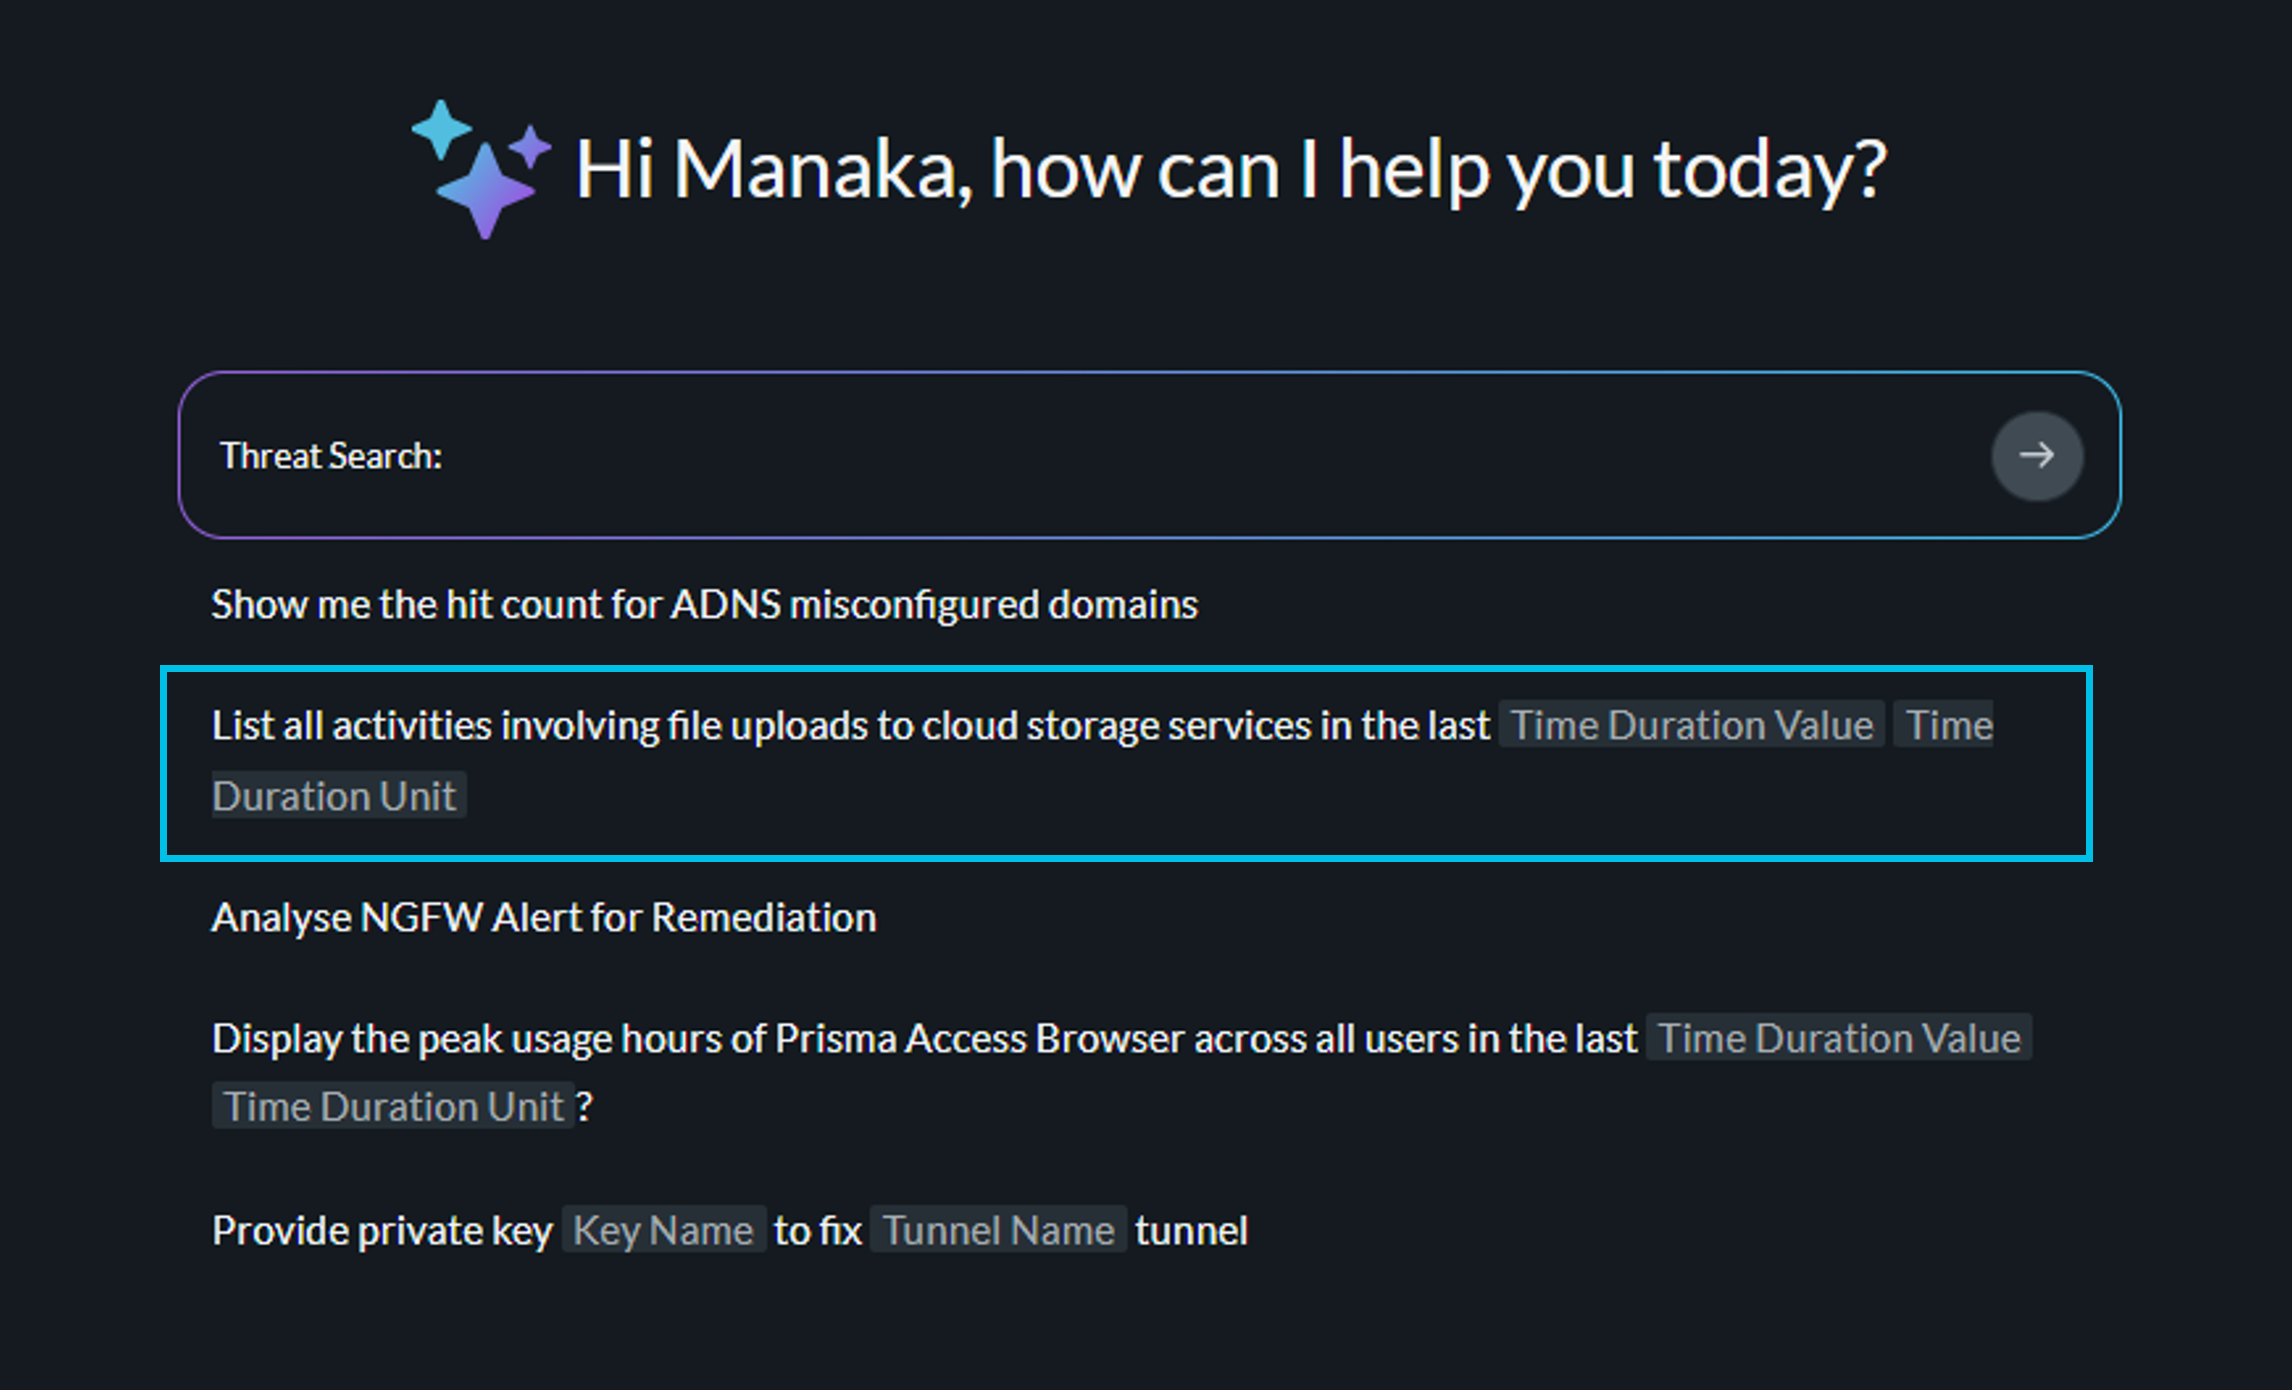The height and width of the screenshot is (1390, 2292).
Task: Click the small purple sparkle star icon
Action: pos(529,147)
